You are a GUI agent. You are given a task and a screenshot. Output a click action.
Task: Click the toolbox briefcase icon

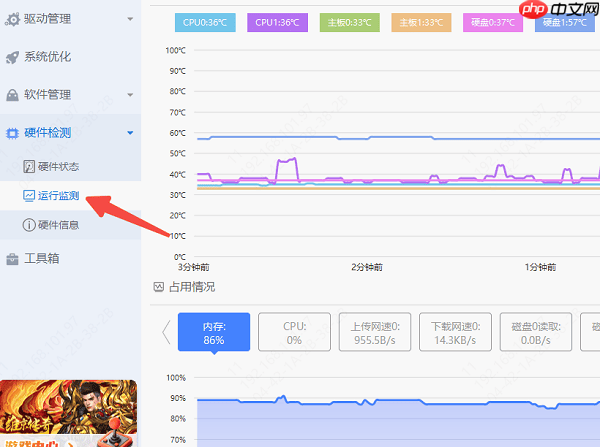coord(12,259)
